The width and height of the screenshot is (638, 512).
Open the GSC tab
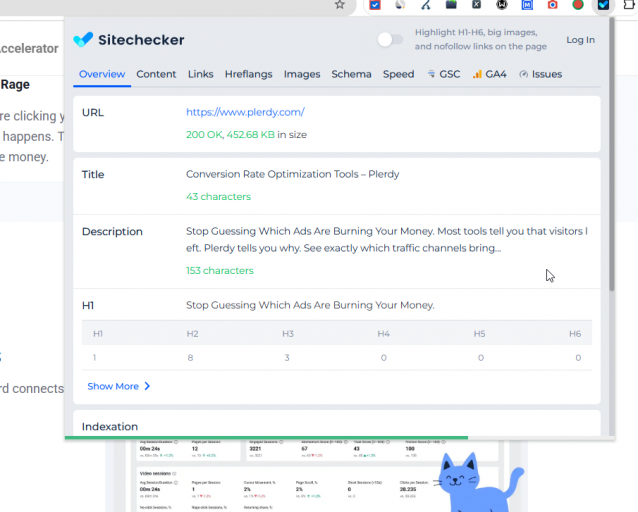click(444, 74)
